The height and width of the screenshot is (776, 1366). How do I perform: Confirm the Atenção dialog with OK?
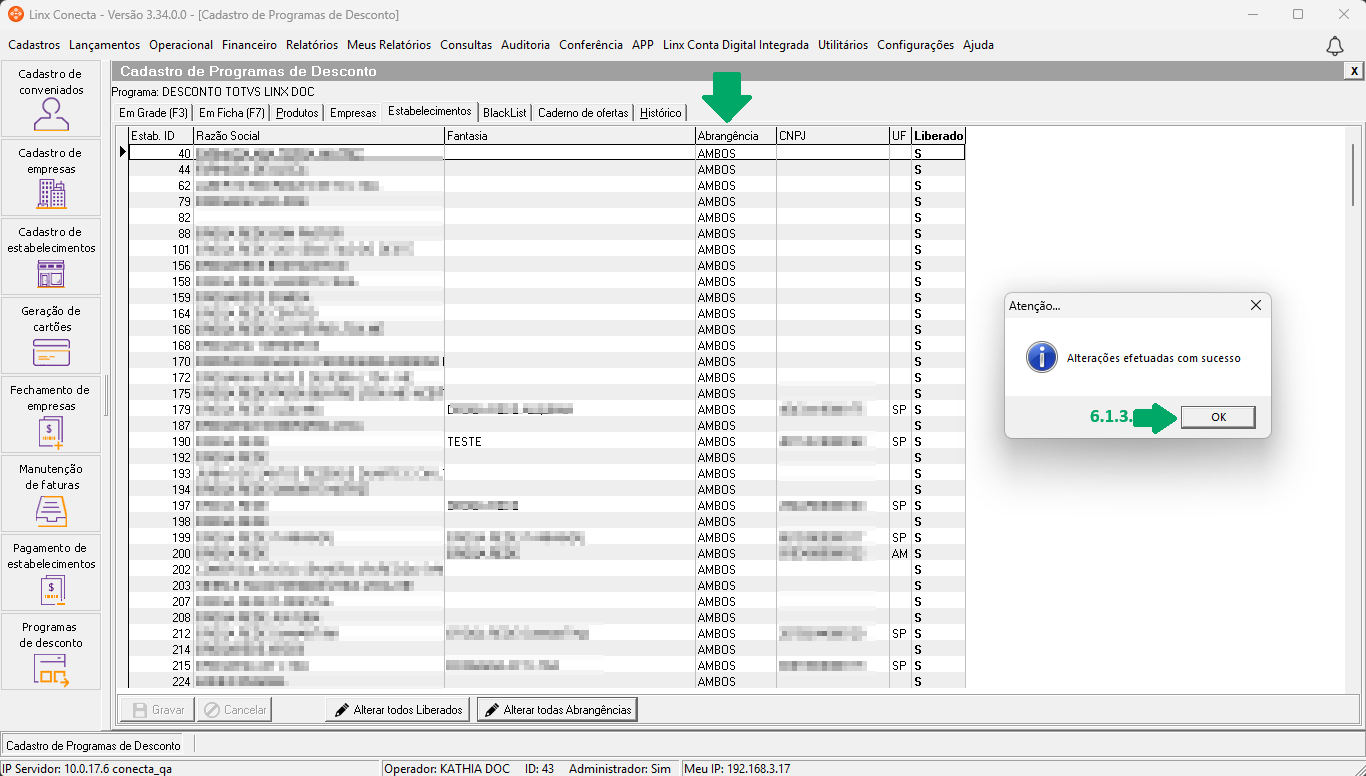tap(1218, 417)
